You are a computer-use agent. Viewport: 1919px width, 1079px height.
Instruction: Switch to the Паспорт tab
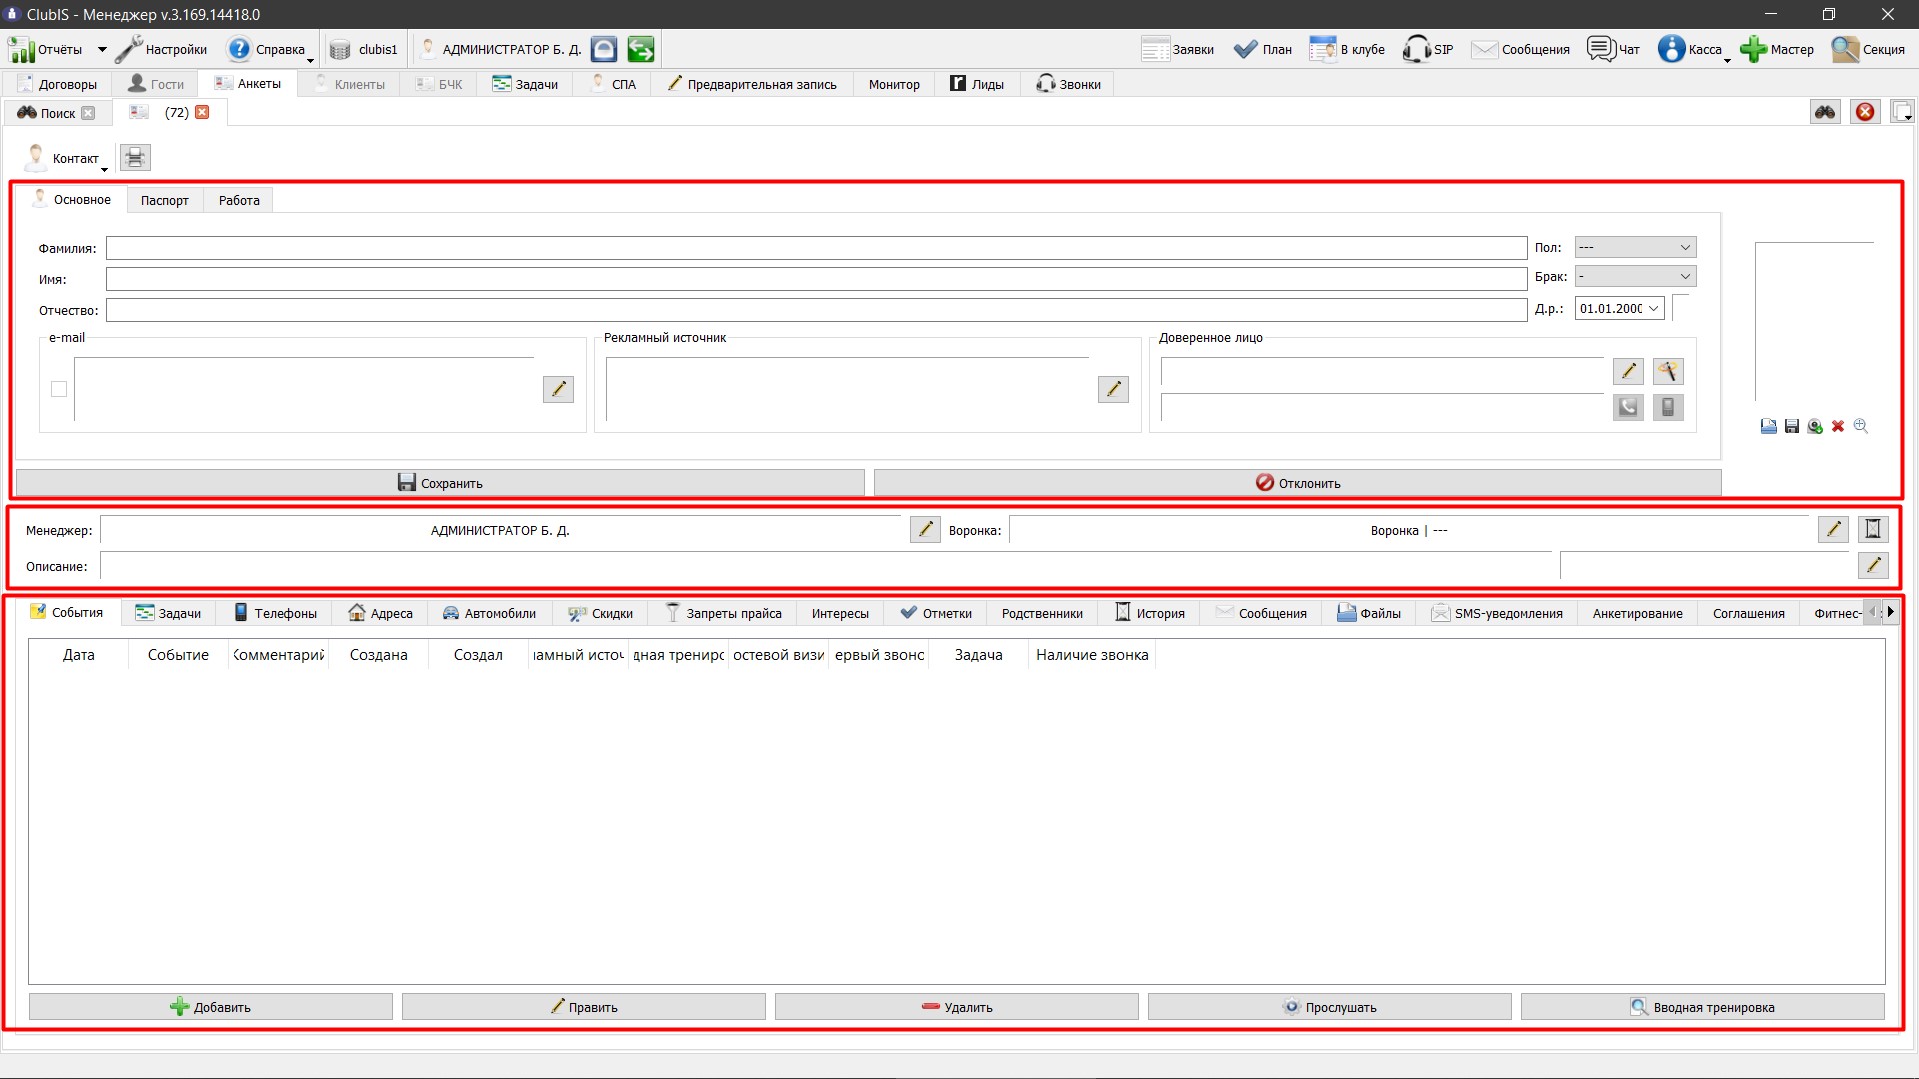(x=165, y=200)
